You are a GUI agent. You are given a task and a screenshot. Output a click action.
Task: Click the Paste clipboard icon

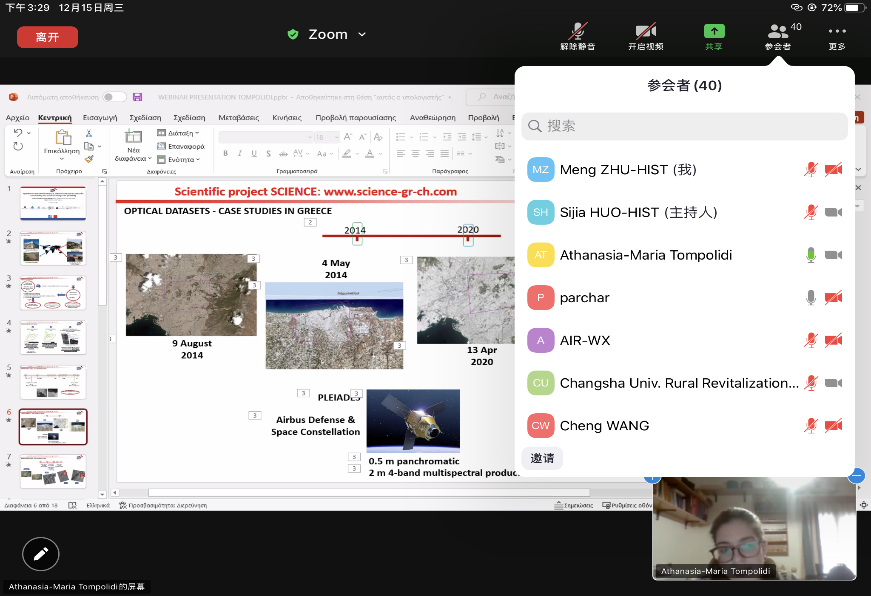(63, 137)
